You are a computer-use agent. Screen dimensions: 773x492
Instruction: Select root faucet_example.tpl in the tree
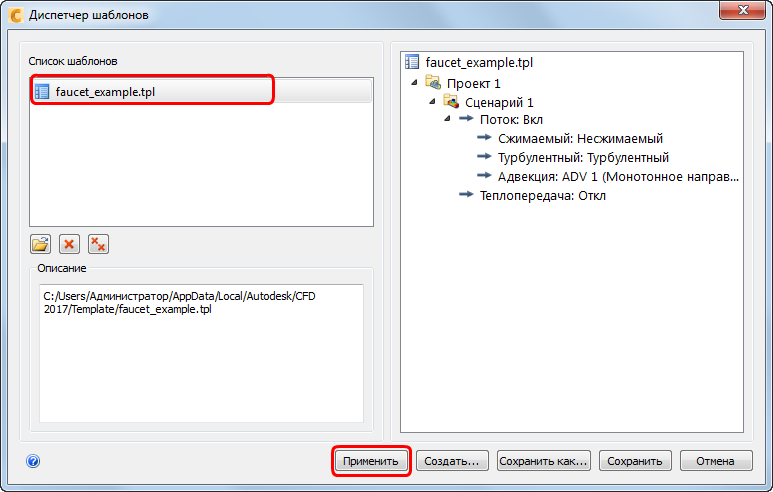[479, 63]
